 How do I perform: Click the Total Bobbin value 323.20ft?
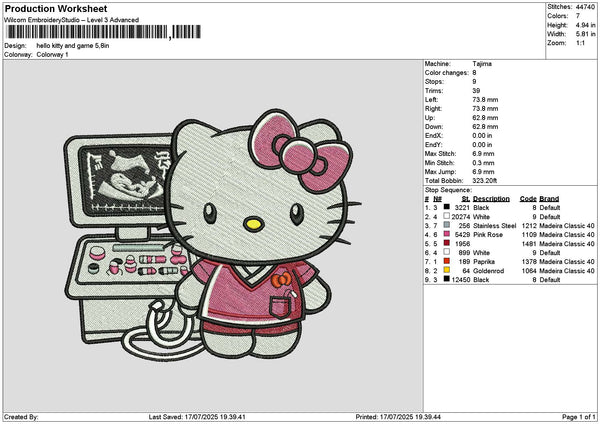[x=484, y=181]
